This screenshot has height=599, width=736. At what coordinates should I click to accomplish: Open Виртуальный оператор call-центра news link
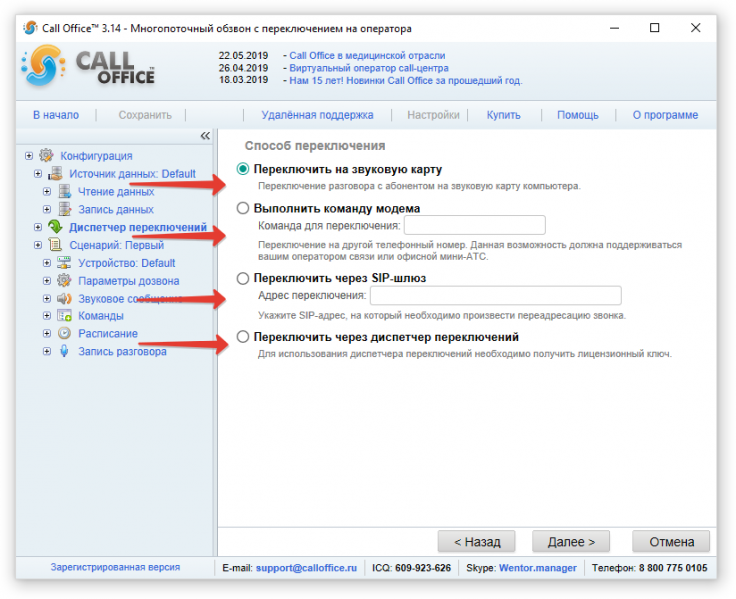pyautogui.click(x=369, y=68)
